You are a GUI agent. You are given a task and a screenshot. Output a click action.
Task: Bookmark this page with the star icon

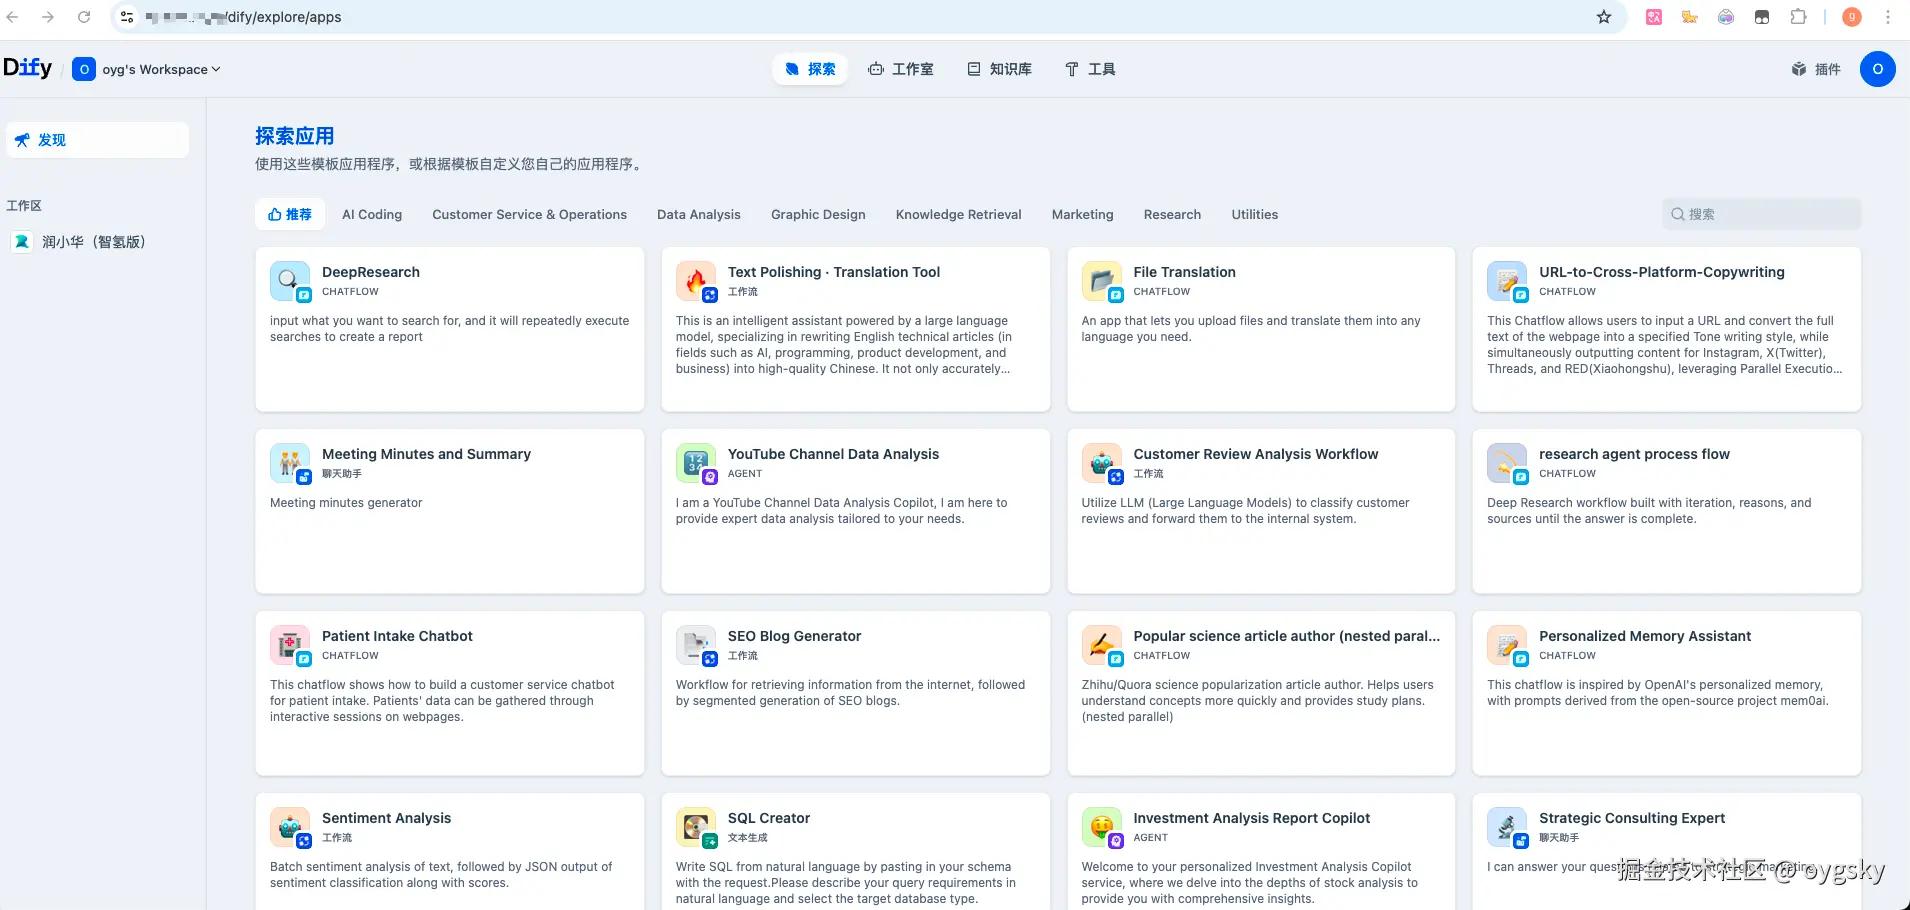tap(1604, 17)
